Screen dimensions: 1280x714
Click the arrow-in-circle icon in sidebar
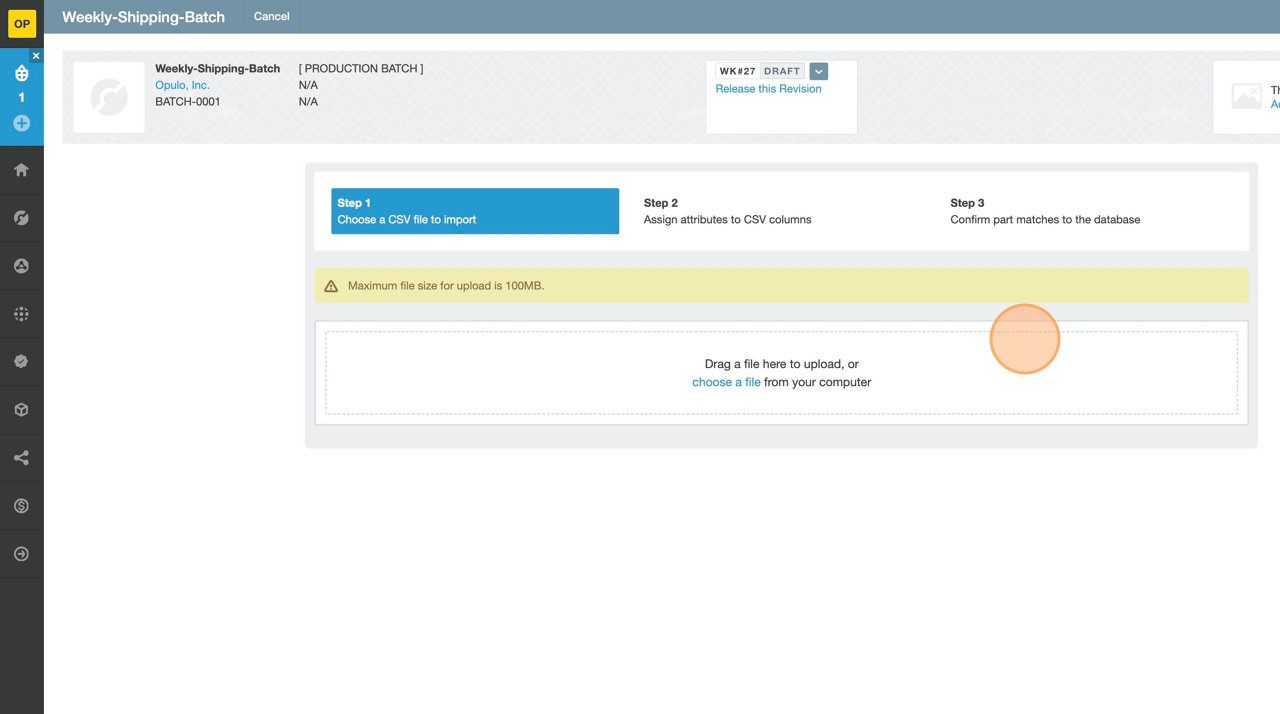coord(21,554)
